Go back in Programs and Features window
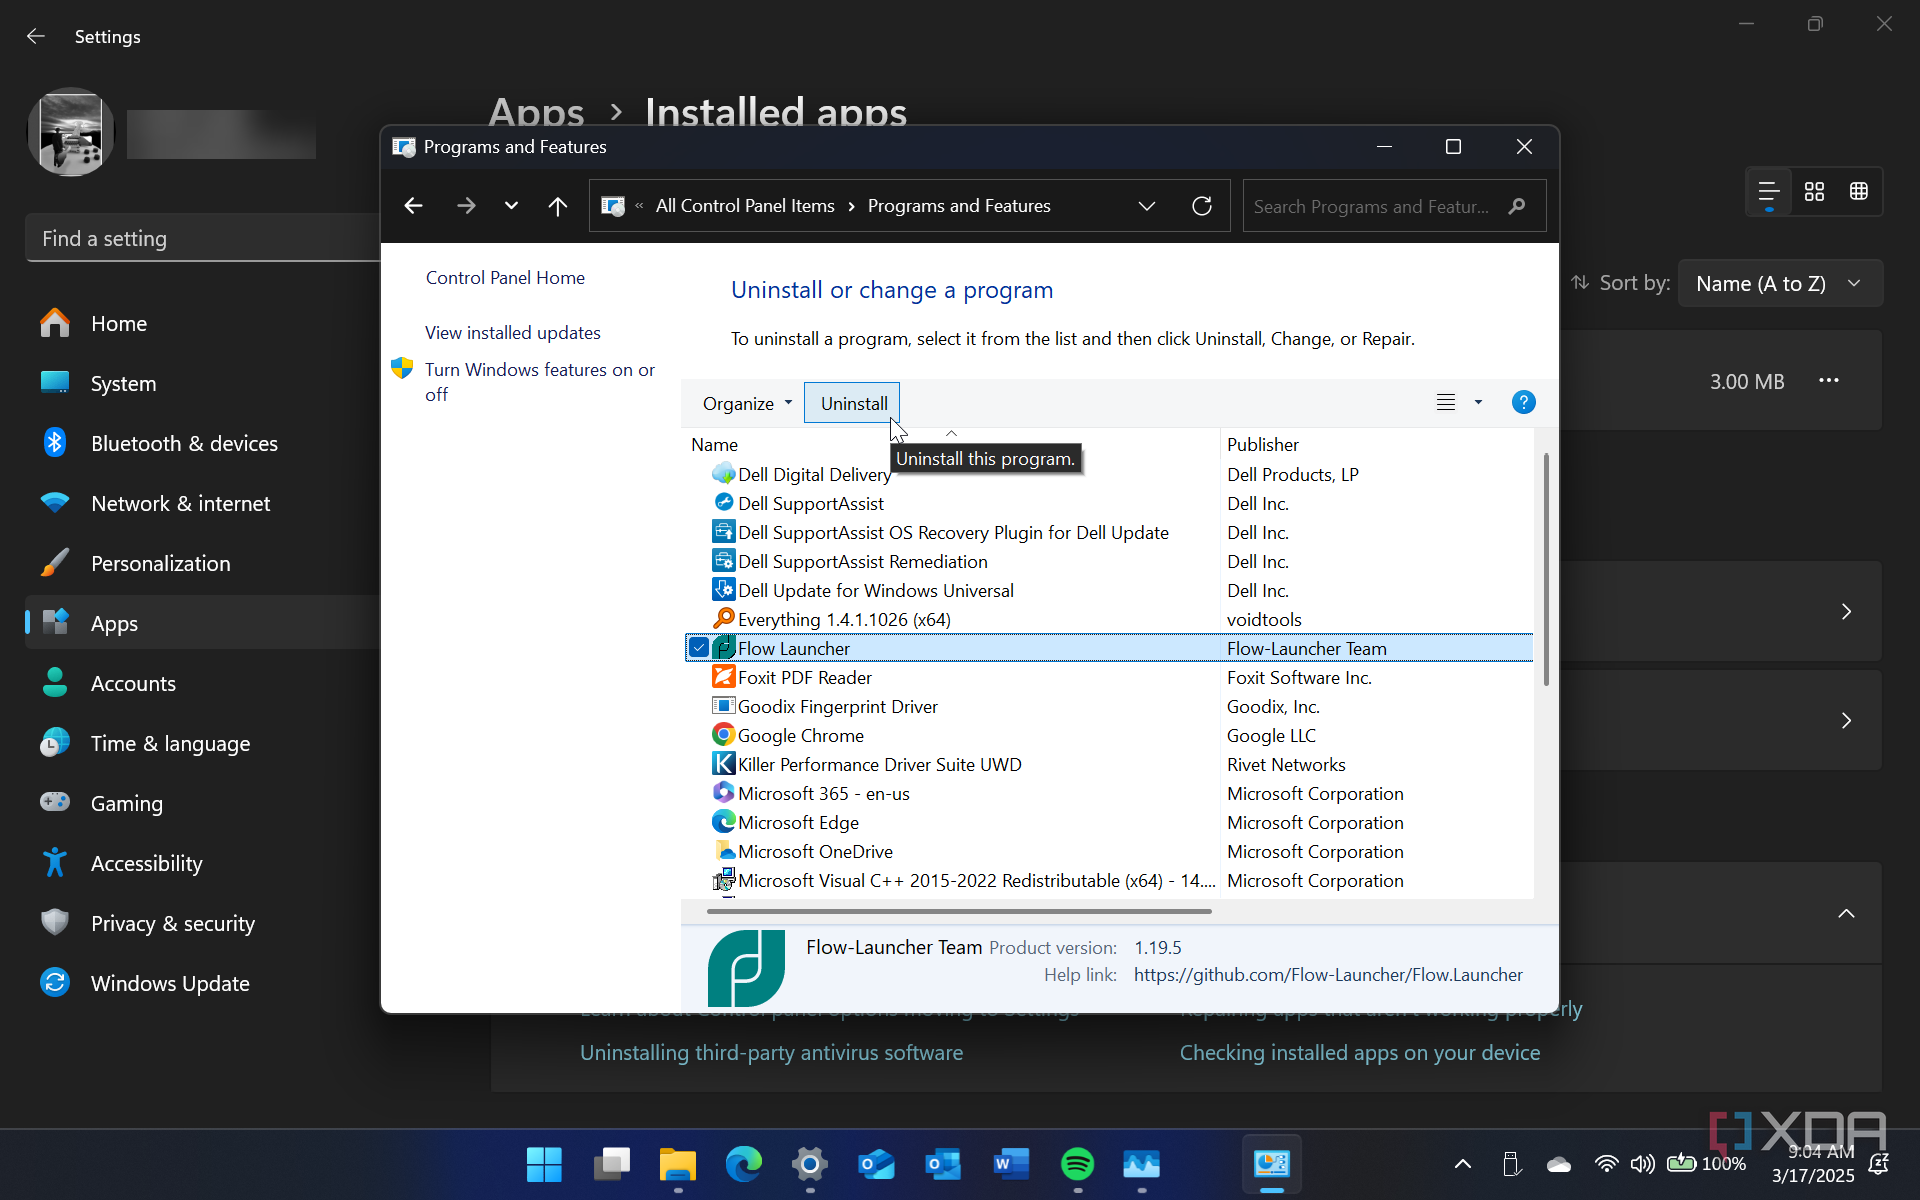 413,206
